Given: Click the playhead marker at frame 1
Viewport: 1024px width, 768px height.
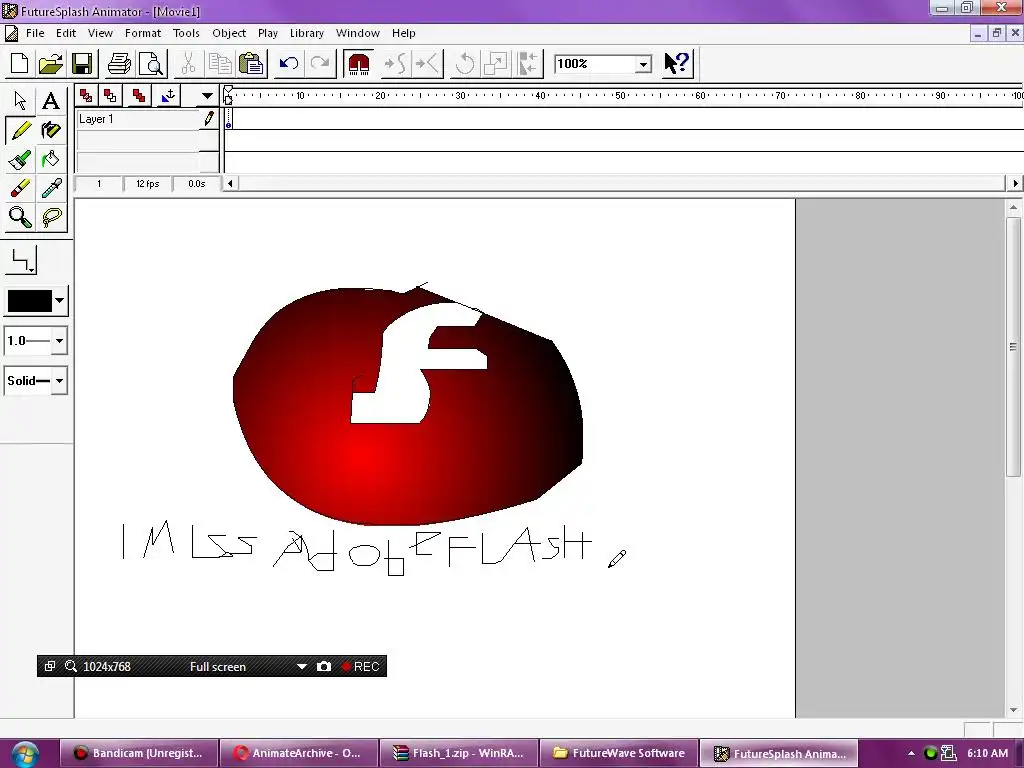Looking at the screenshot, I should (228, 95).
